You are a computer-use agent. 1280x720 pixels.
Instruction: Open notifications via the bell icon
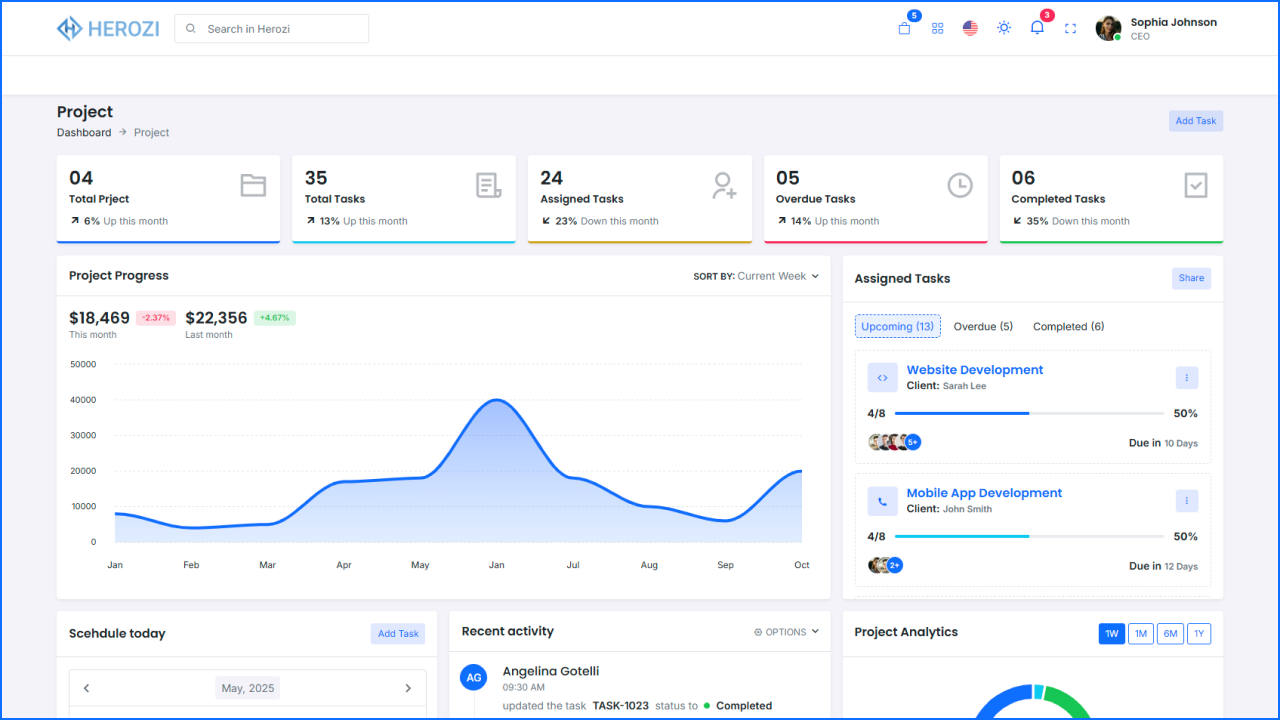coord(1036,28)
